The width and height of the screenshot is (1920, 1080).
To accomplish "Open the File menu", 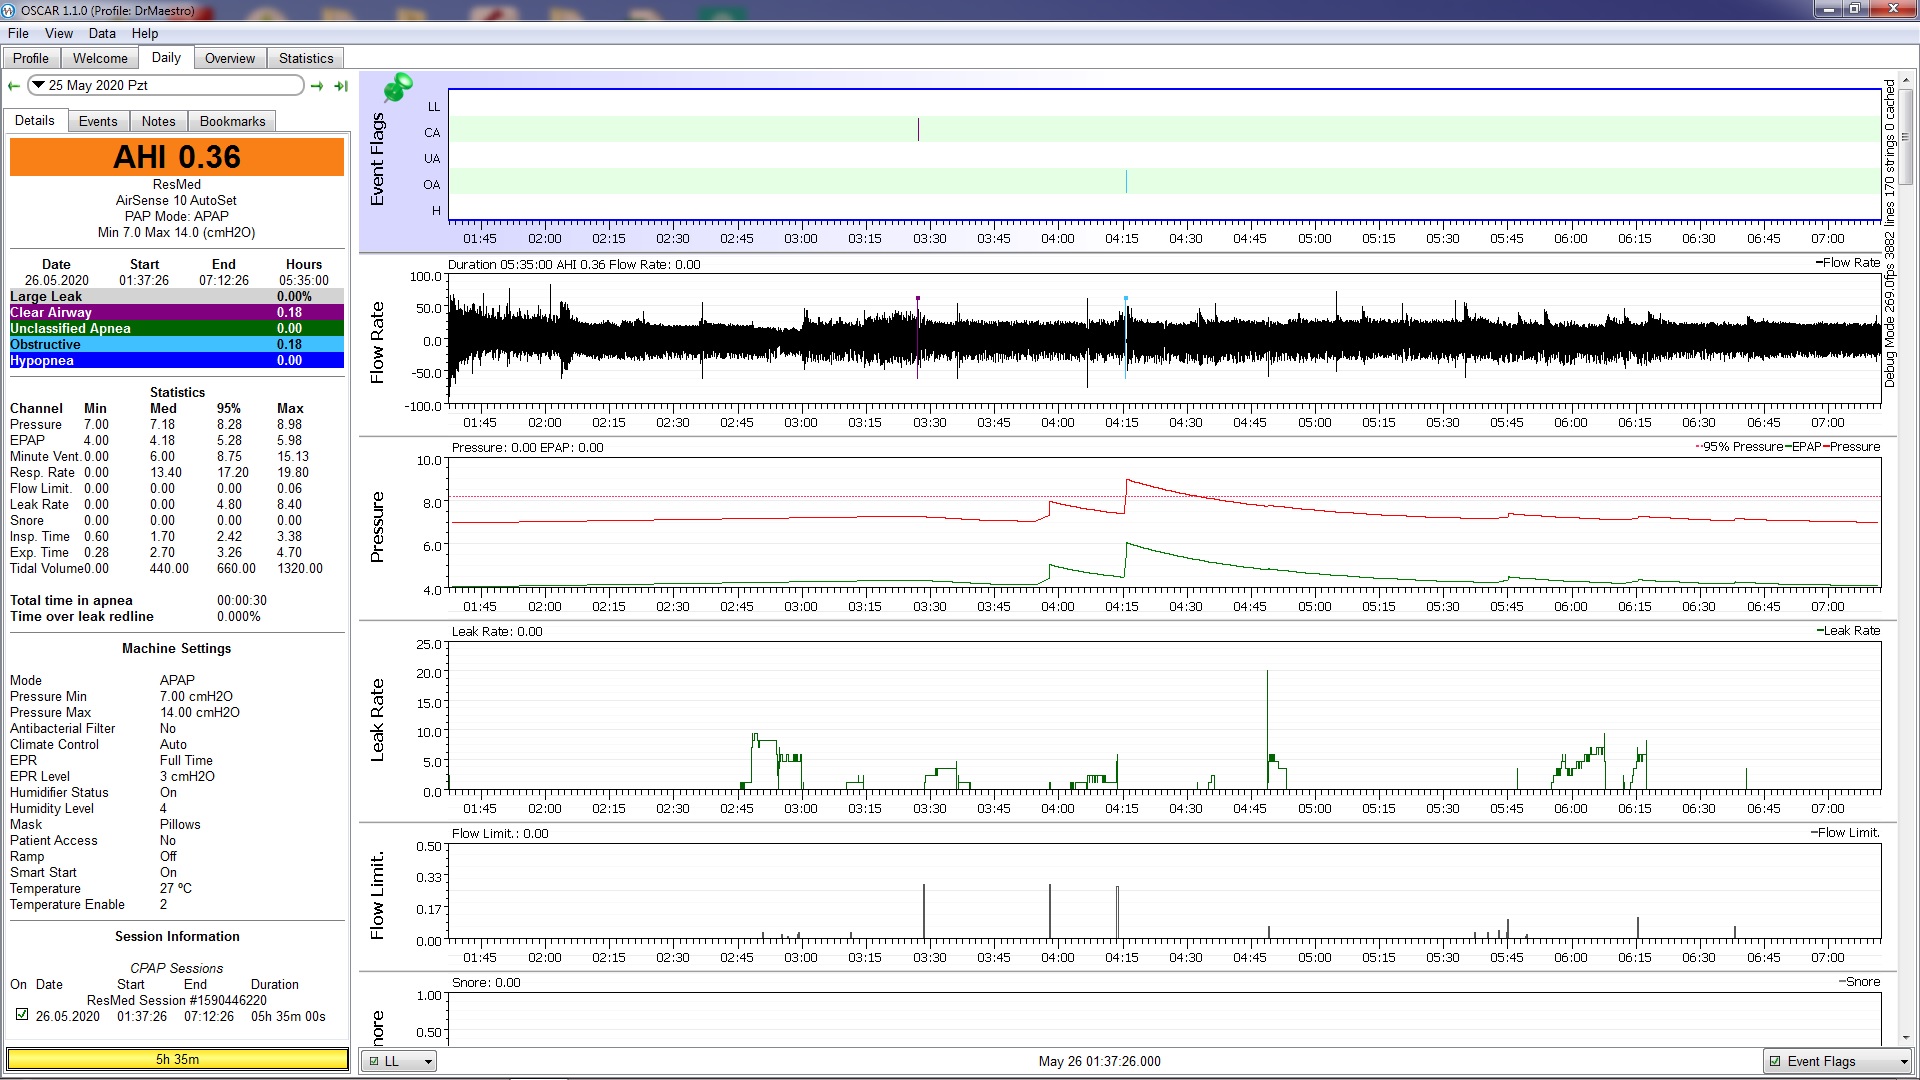I will (x=18, y=33).
